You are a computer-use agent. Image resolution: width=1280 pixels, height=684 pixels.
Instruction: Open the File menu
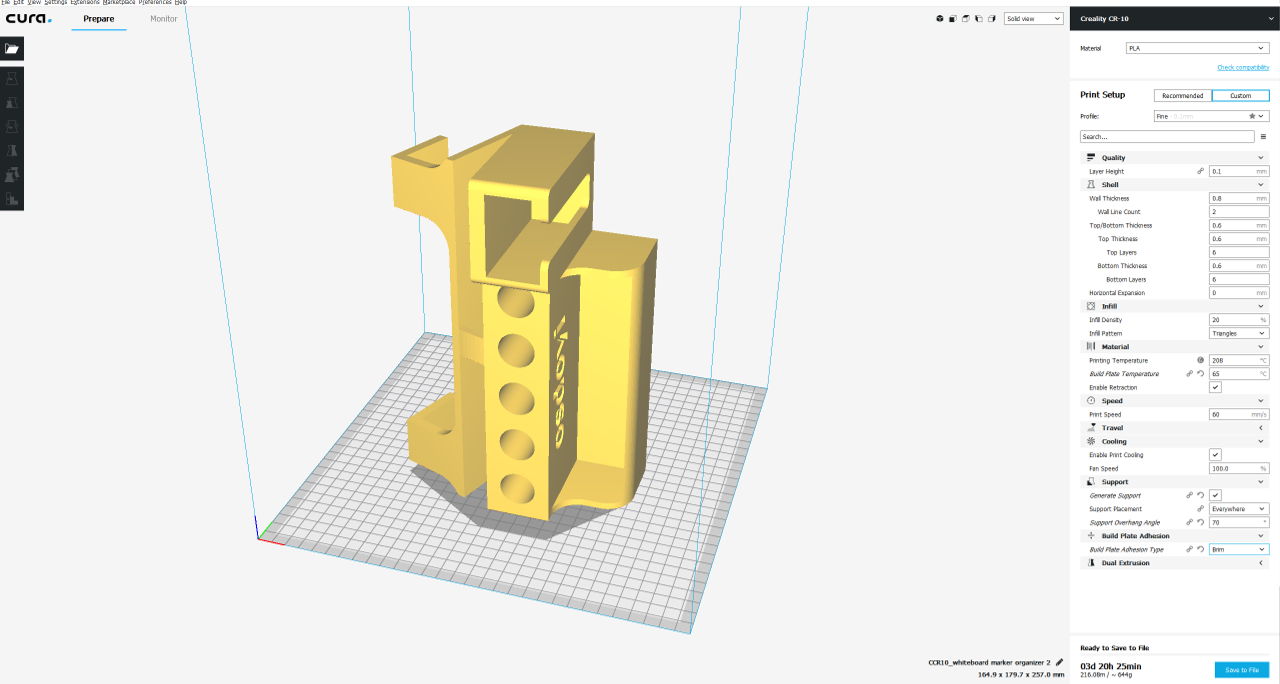point(6,3)
